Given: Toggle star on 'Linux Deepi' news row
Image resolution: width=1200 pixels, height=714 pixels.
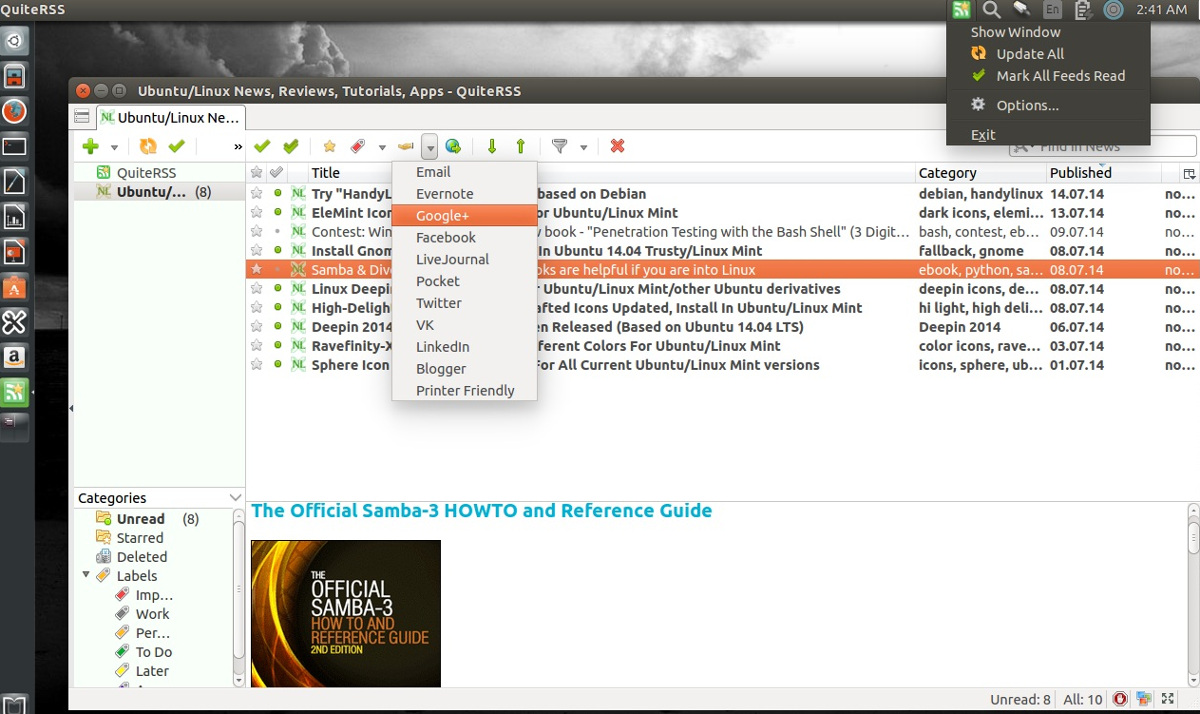Looking at the screenshot, I should (257, 289).
